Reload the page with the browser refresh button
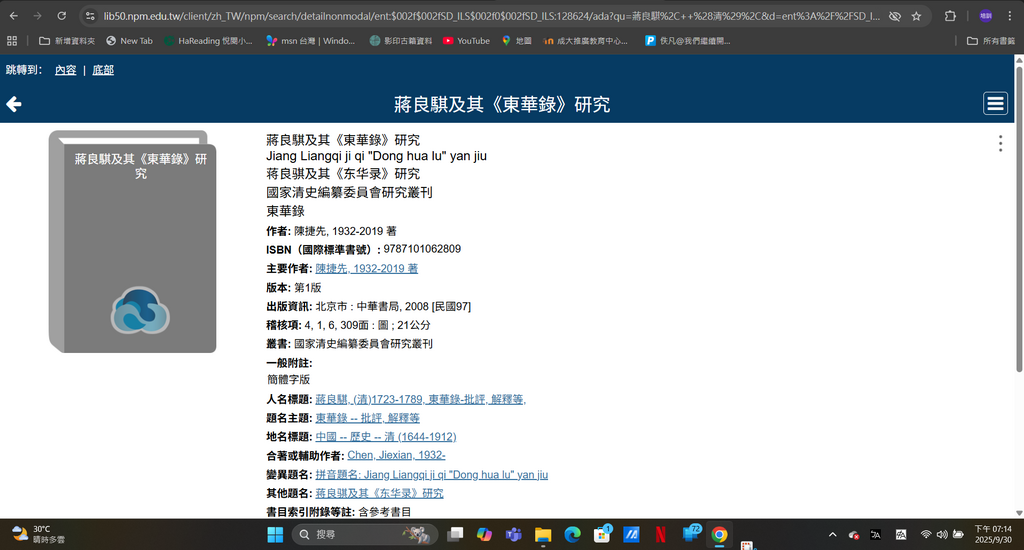 pyautogui.click(x=61, y=16)
